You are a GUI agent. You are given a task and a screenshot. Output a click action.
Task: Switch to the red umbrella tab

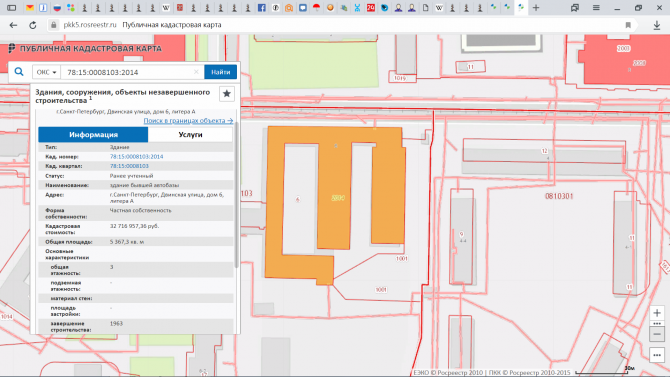click(316, 8)
